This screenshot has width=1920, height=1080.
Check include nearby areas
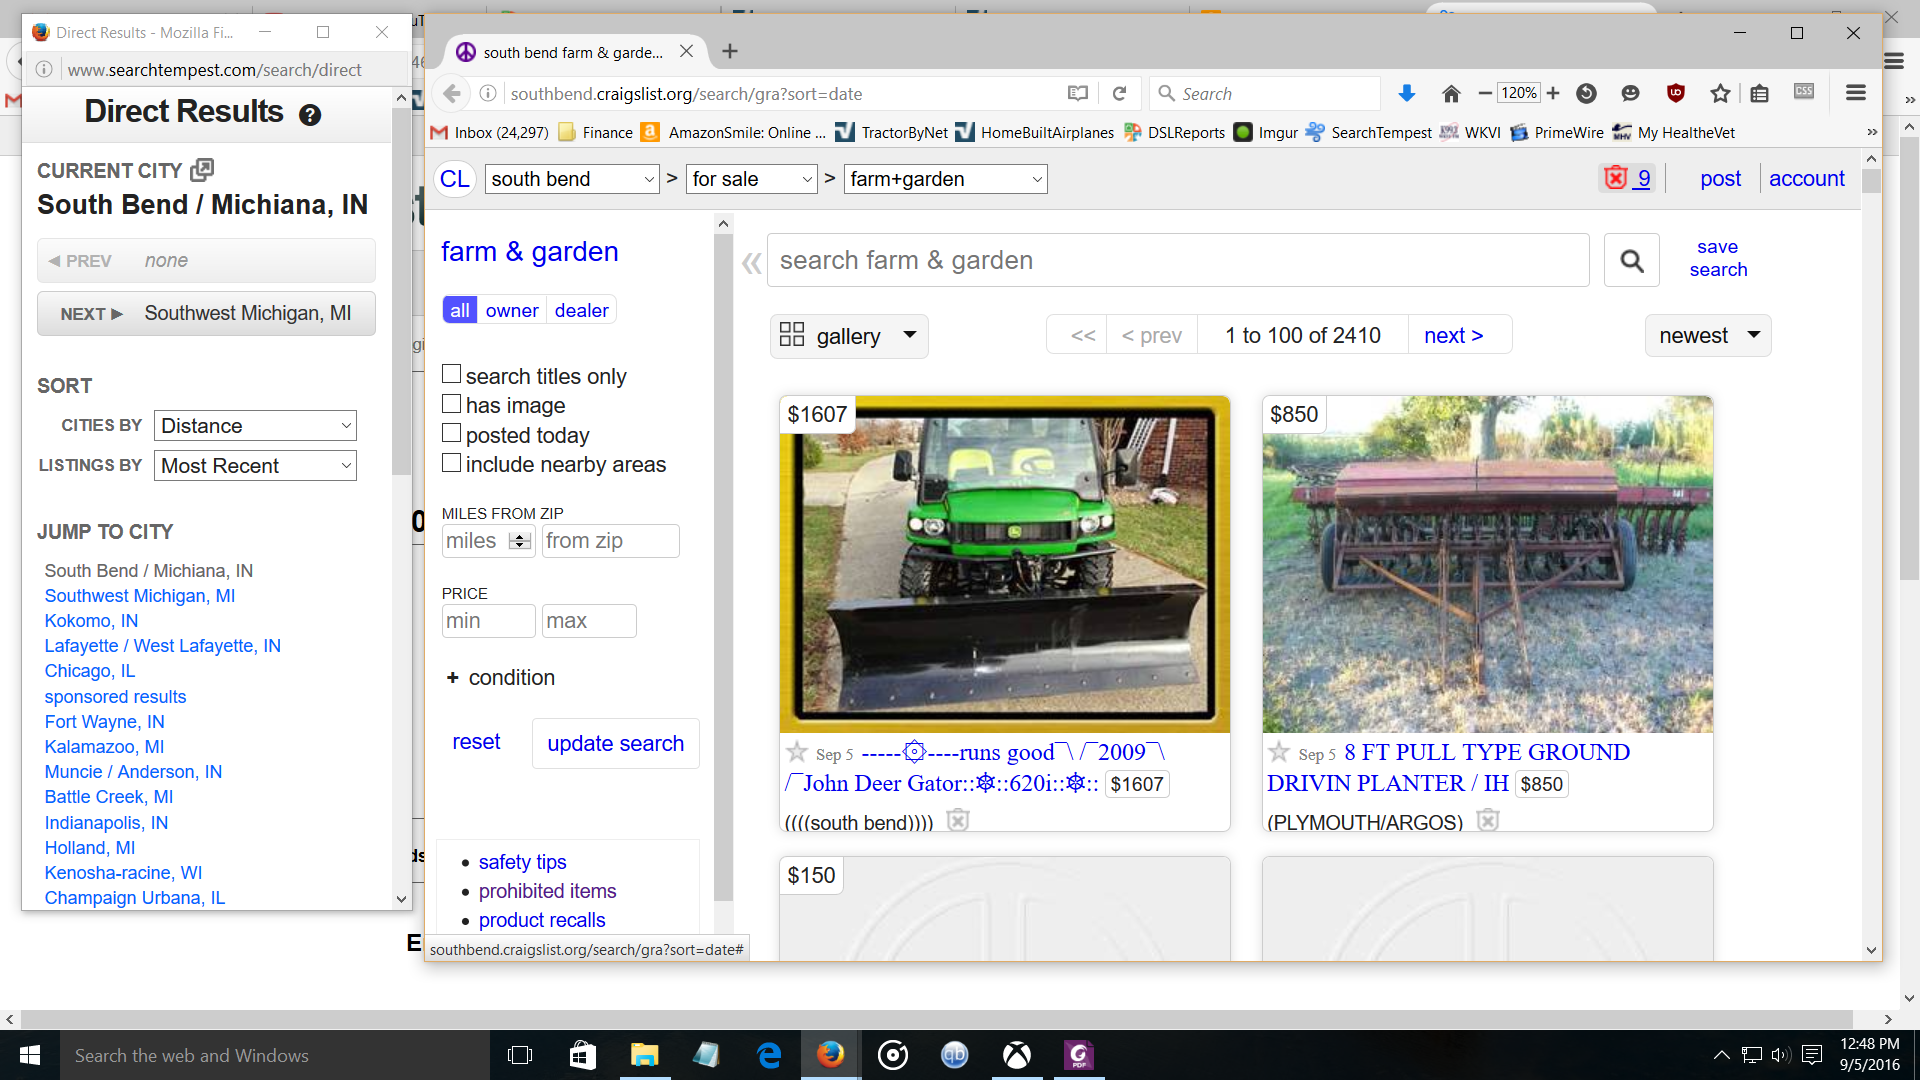452,463
